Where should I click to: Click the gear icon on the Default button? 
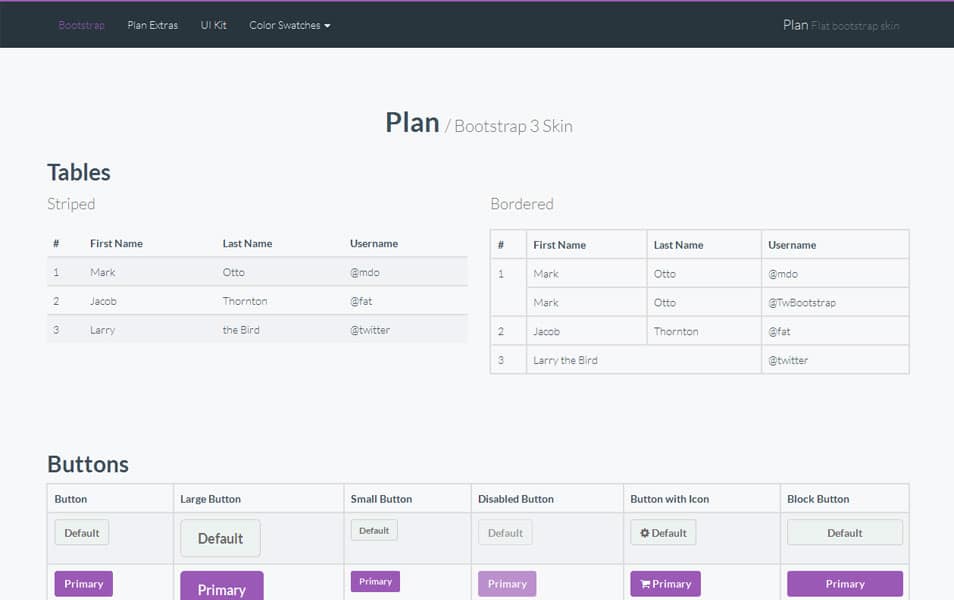pyautogui.click(x=646, y=532)
